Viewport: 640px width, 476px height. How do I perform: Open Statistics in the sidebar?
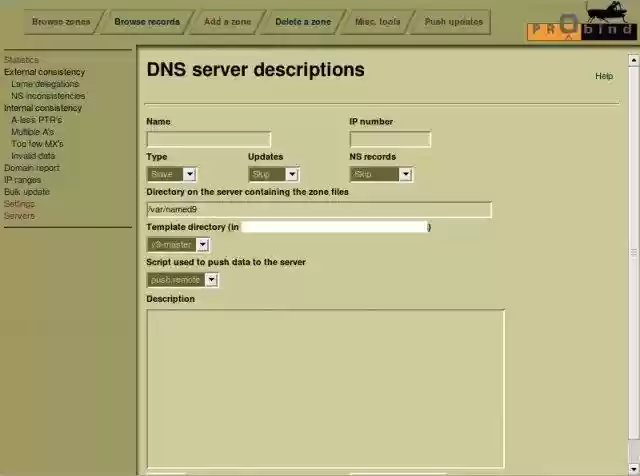pos(21,60)
